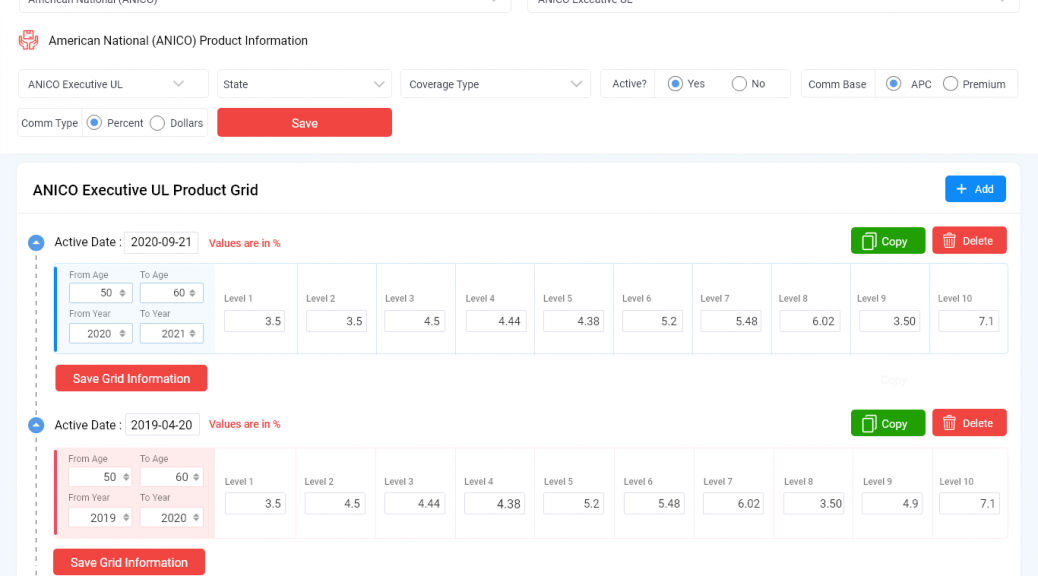
Task: Edit Level 8 value 6.02 in 2020-09-21 grid
Action: pos(810,321)
